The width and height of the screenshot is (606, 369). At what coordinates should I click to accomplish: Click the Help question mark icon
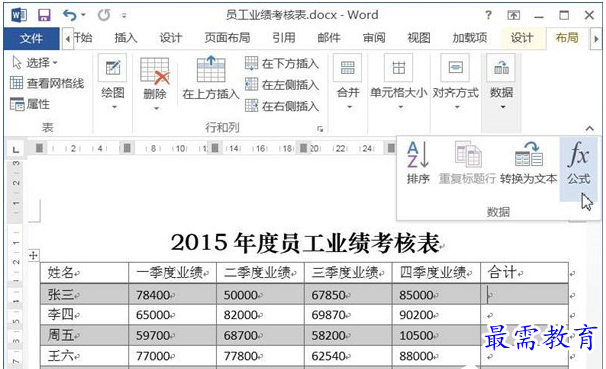click(489, 15)
